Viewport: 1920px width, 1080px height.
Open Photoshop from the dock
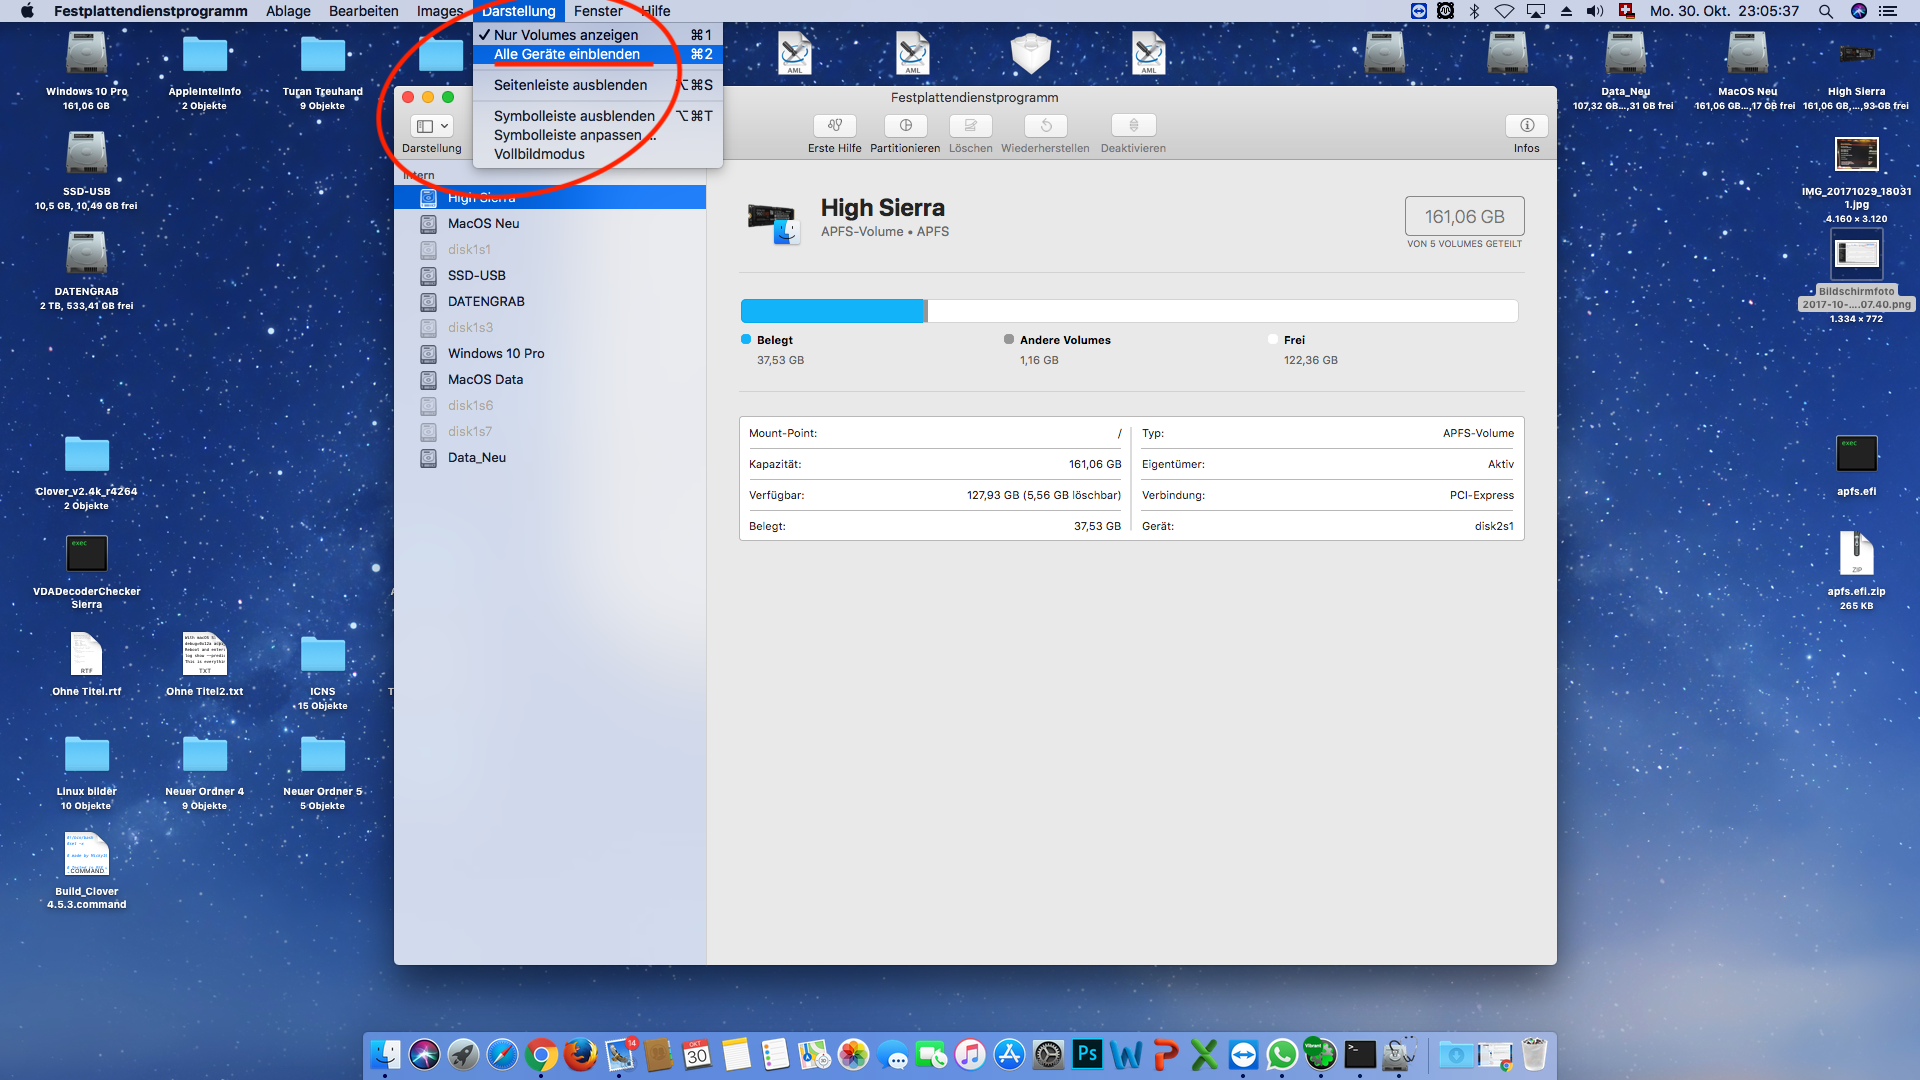pyautogui.click(x=1087, y=1054)
